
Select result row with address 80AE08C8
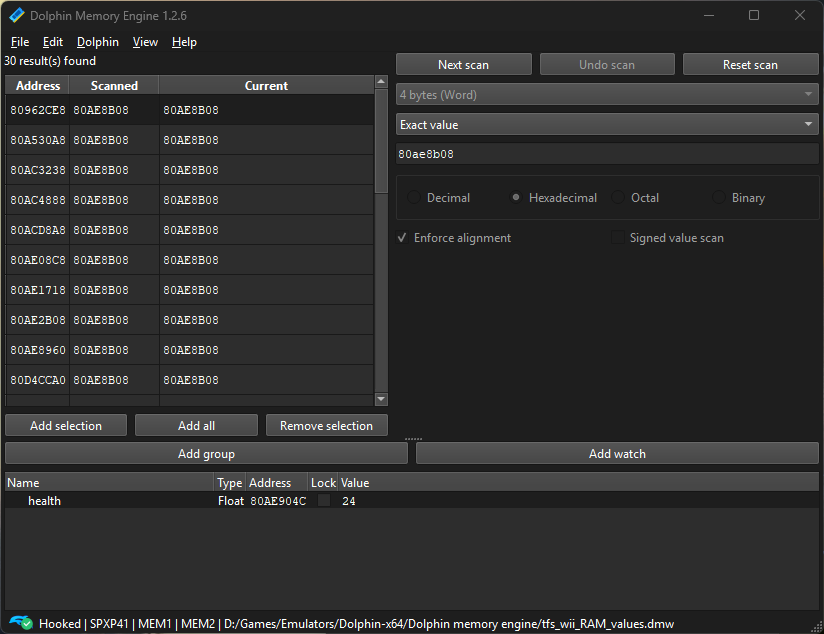coord(190,260)
